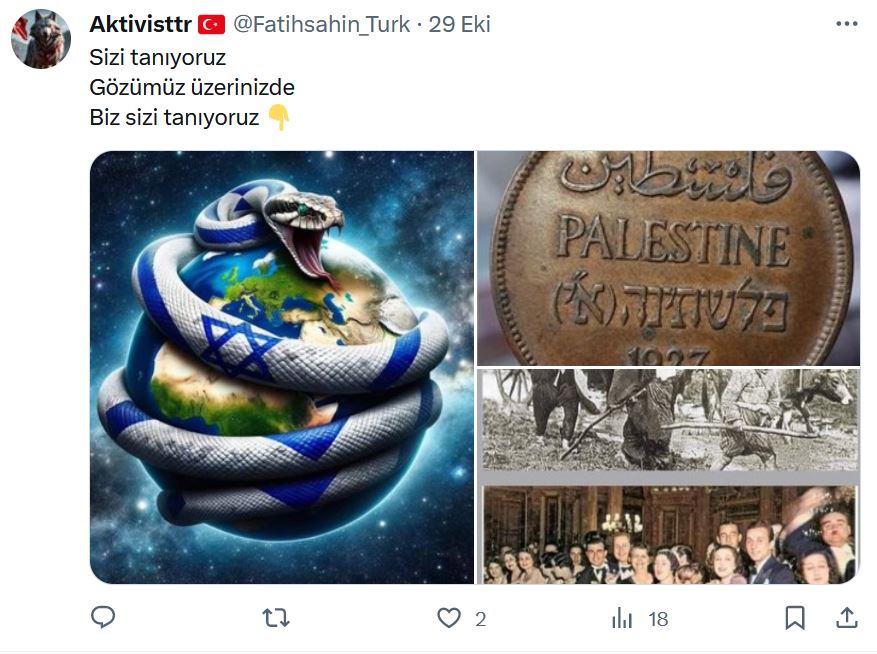Click the @Fatihsahin_Turk handle
The image size is (877, 654).
[321, 24]
